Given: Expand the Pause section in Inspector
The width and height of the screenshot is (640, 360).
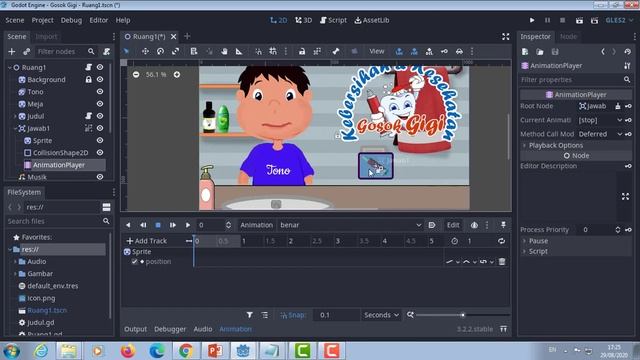Looking at the screenshot, I should (576, 241).
